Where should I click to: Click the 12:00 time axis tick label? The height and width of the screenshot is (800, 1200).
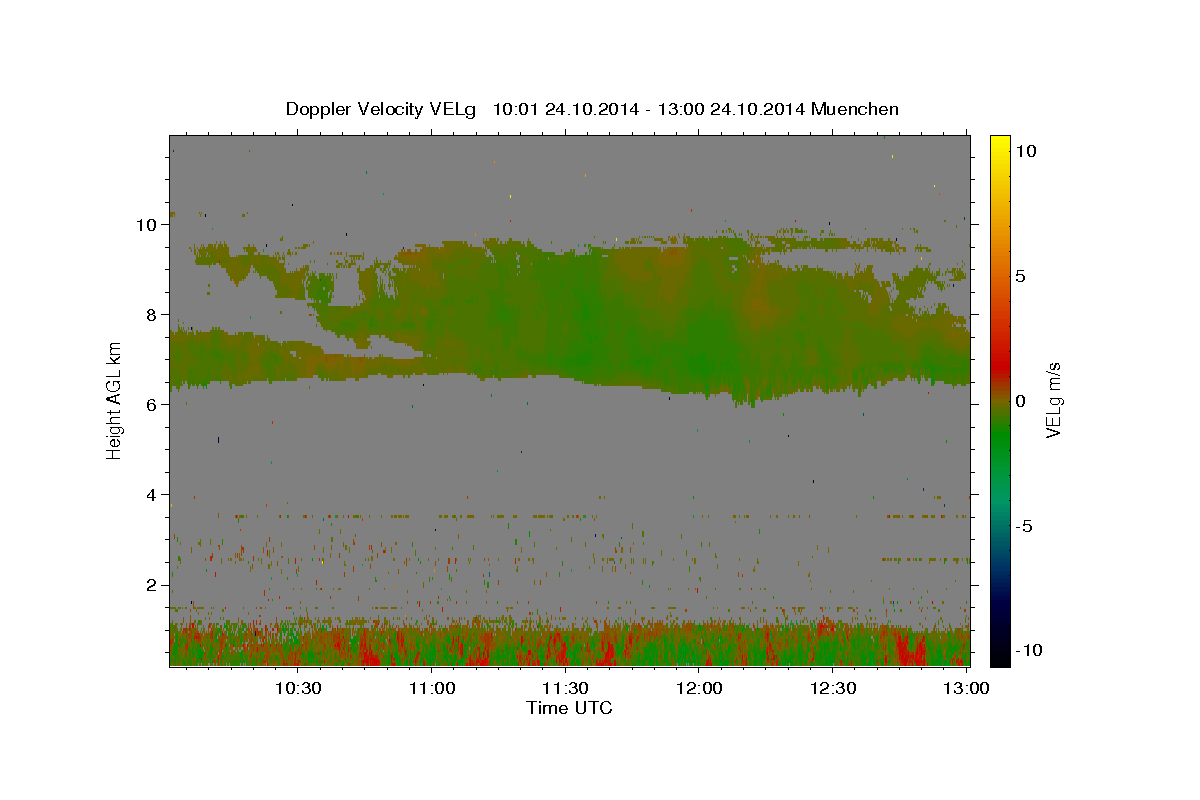pyautogui.click(x=699, y=688)
